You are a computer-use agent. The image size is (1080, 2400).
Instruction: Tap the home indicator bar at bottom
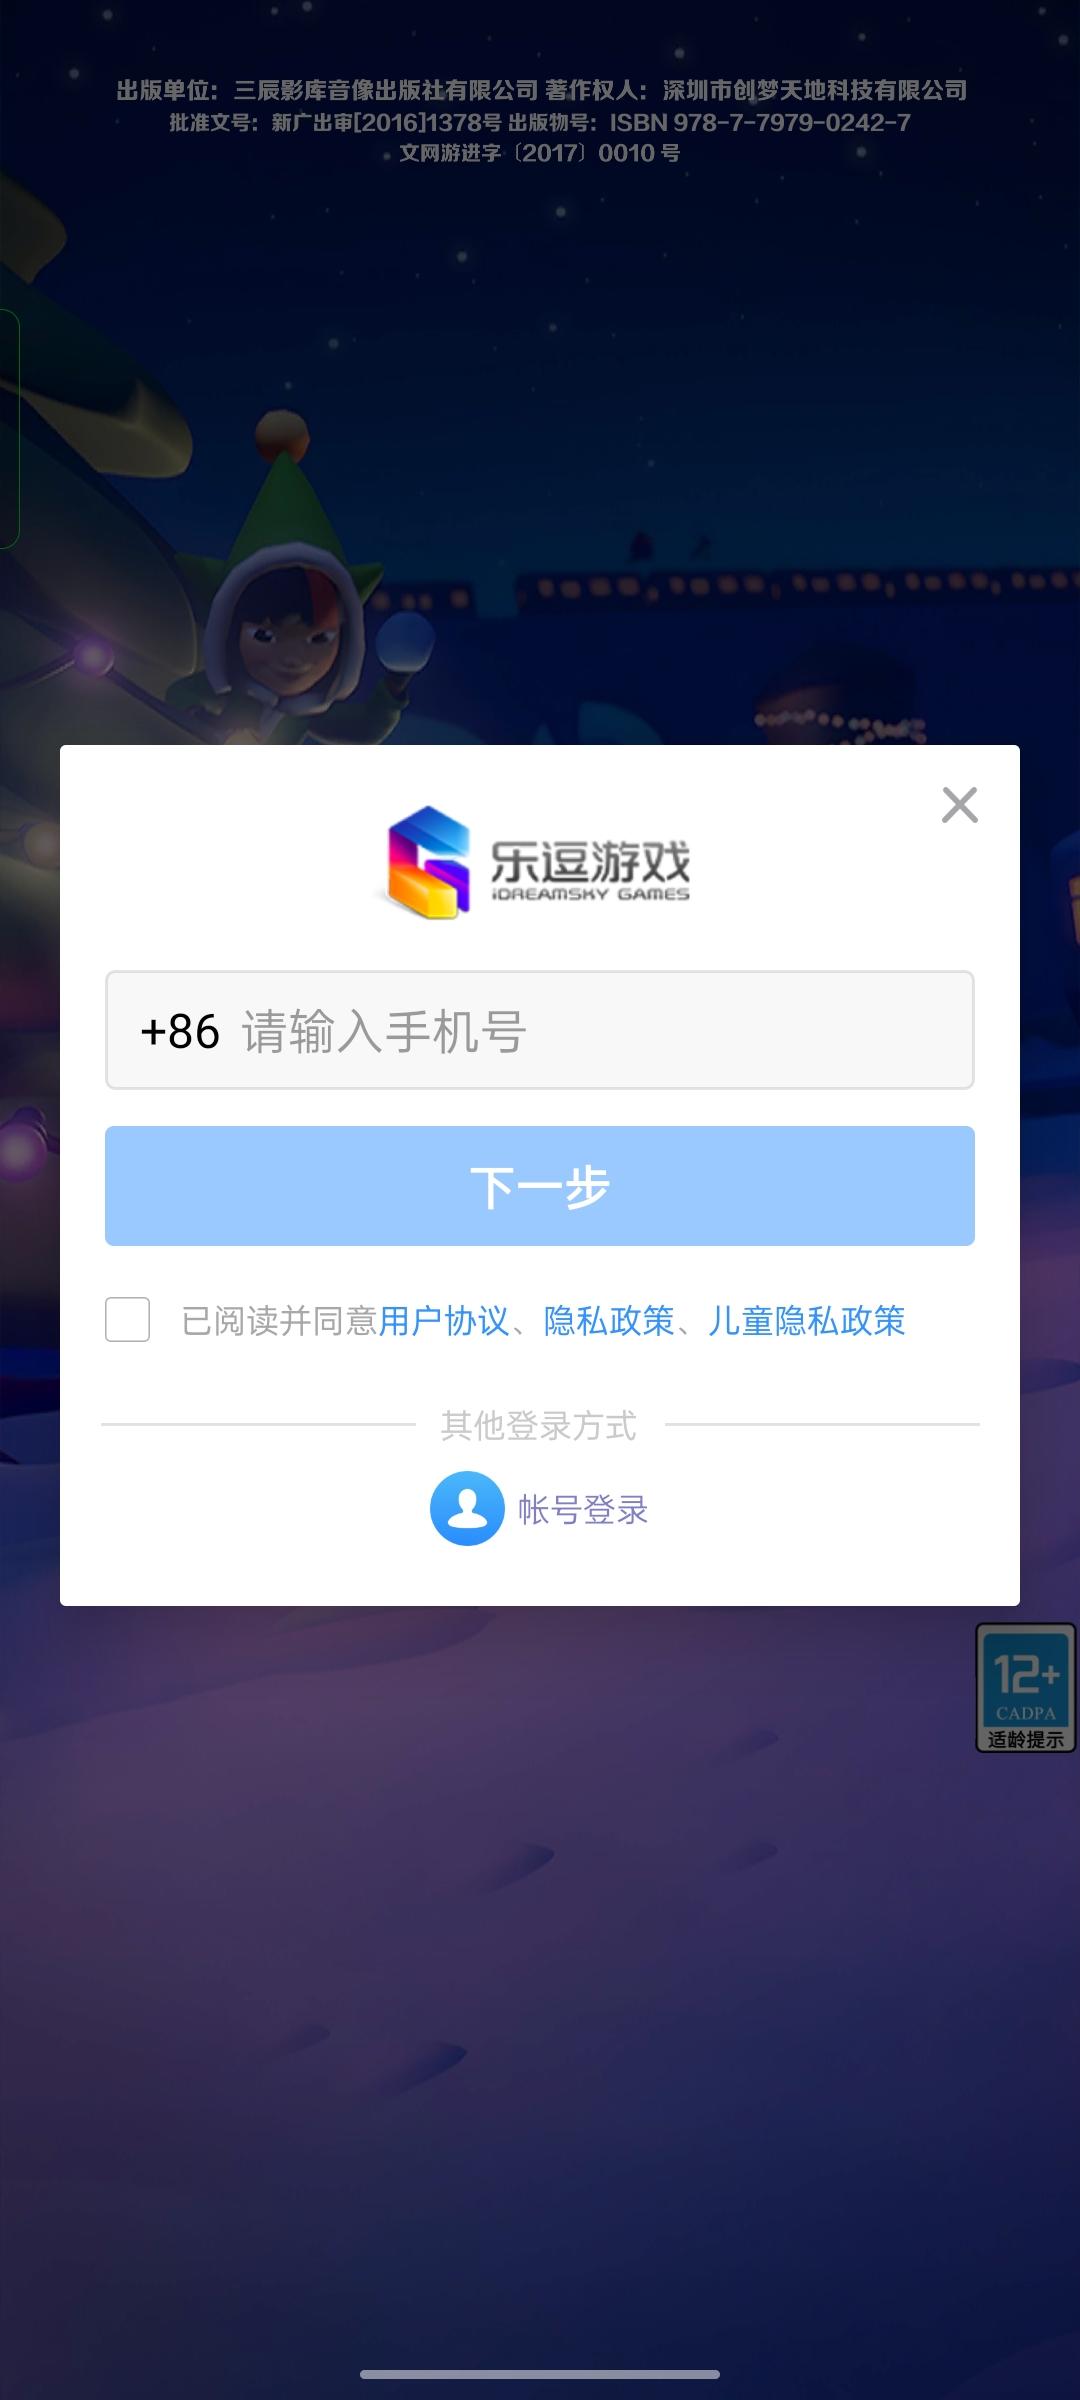pyautogui.click(x=540, y=2374)
